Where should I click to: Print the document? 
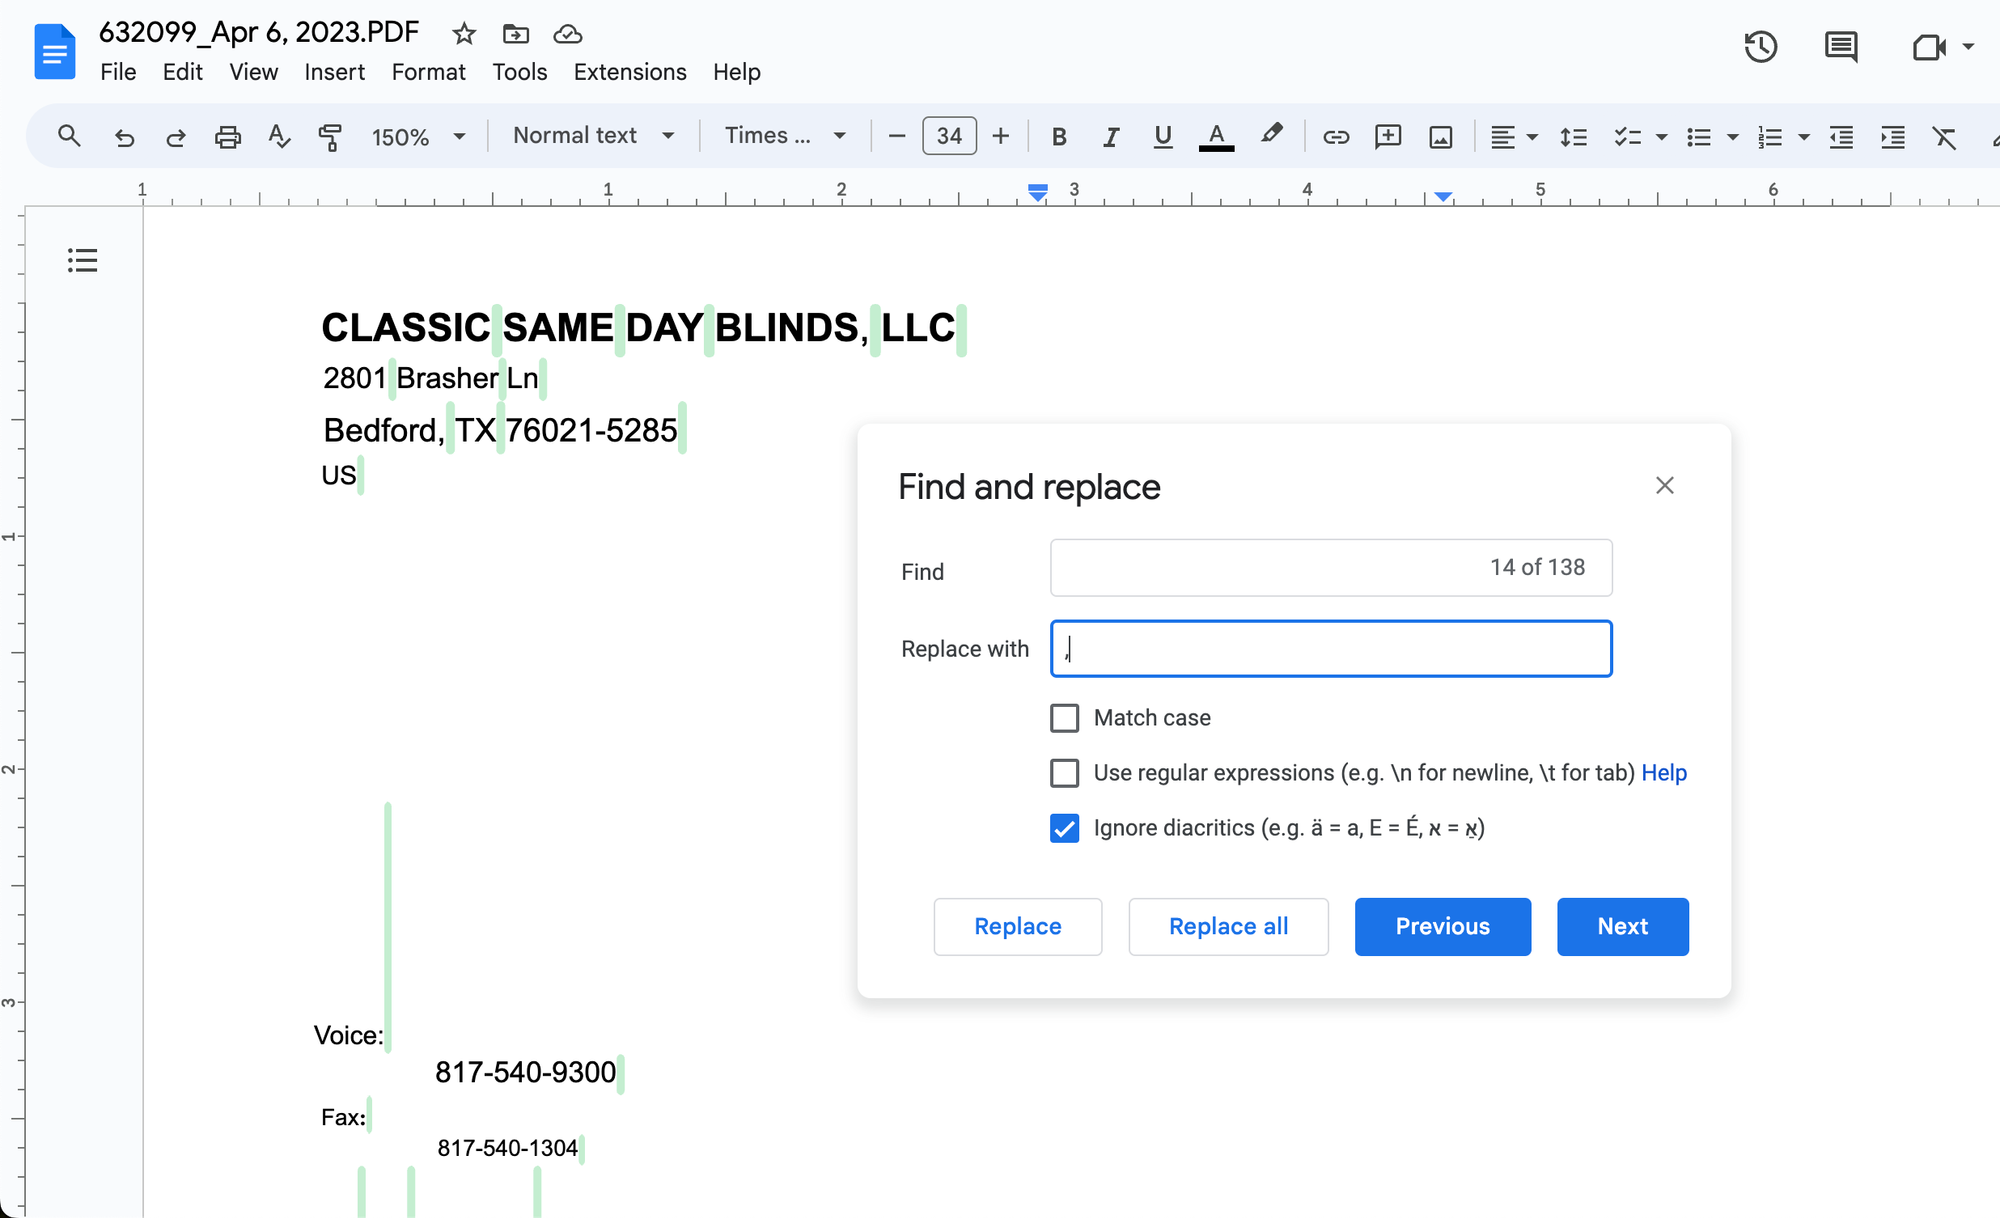tap(228, 137)
